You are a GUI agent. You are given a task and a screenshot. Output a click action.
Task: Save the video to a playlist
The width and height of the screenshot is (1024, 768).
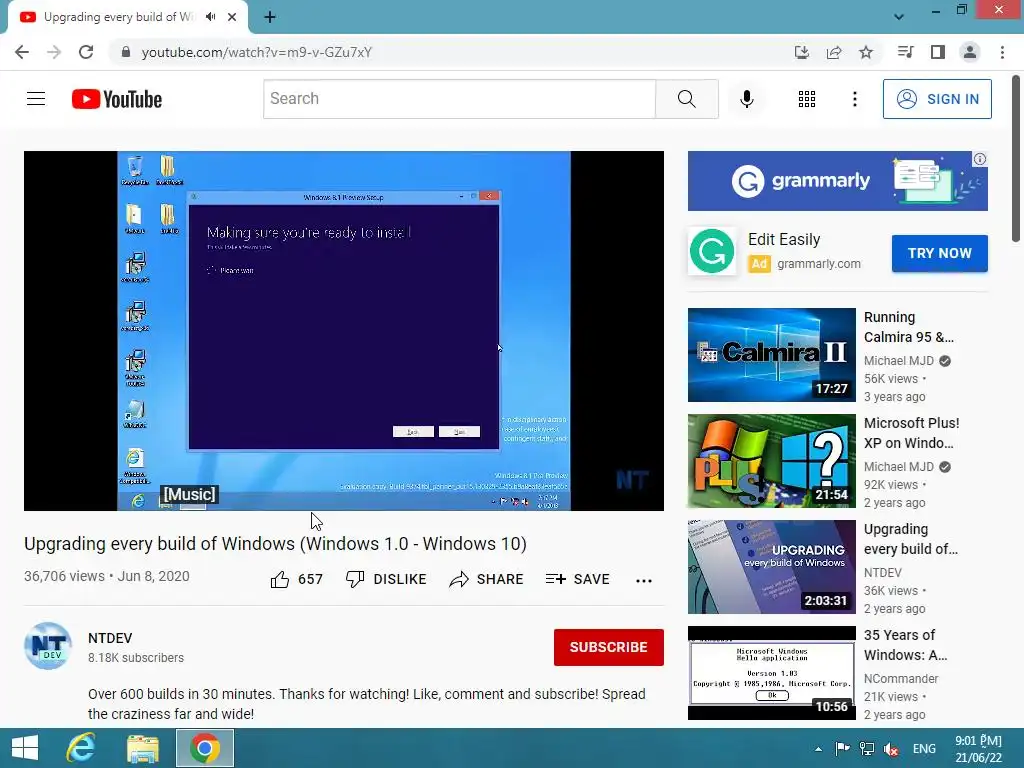tap(577, 579)
